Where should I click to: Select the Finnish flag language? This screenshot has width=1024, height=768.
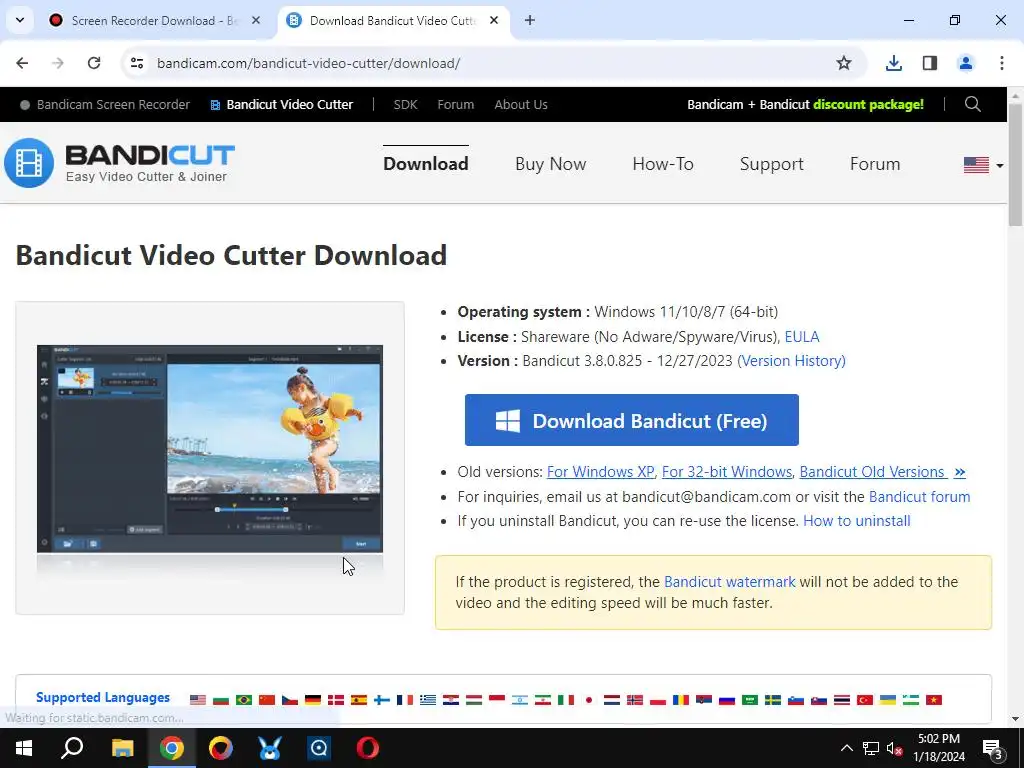click(382, 700)
